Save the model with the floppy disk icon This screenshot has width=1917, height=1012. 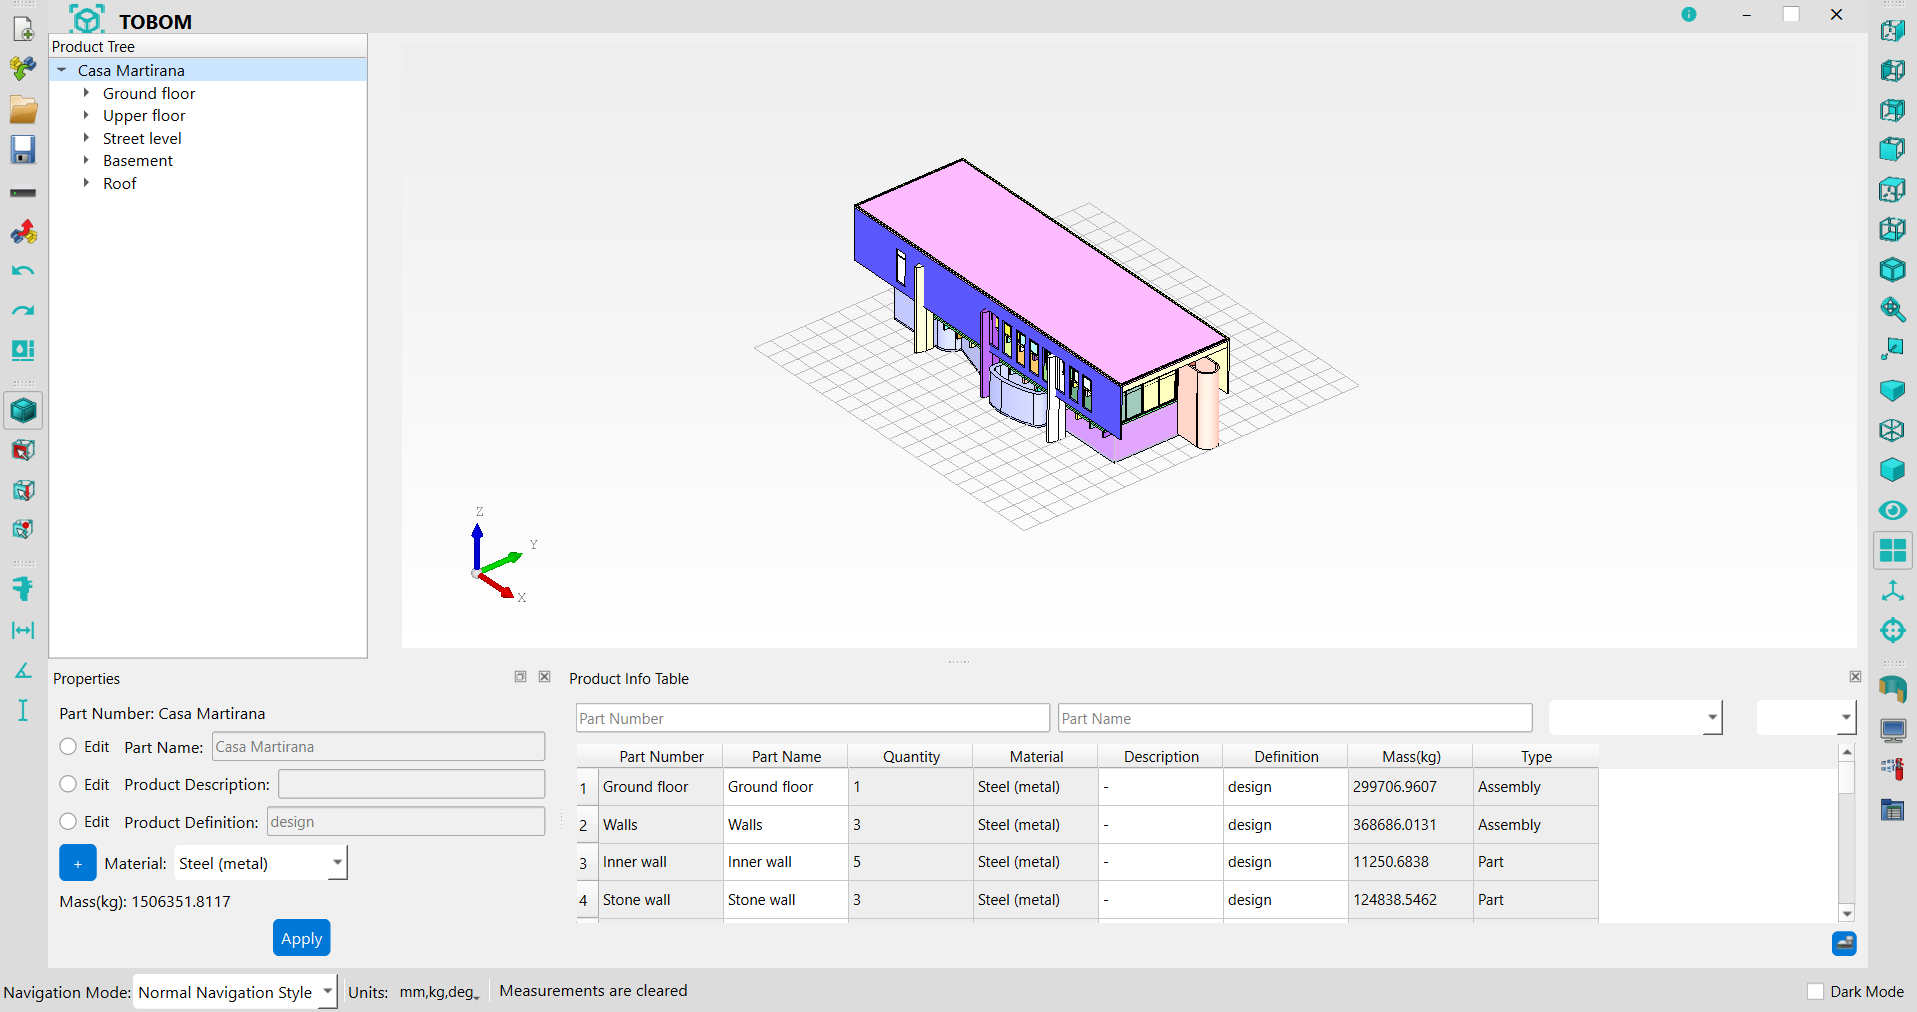pos(23,150)
